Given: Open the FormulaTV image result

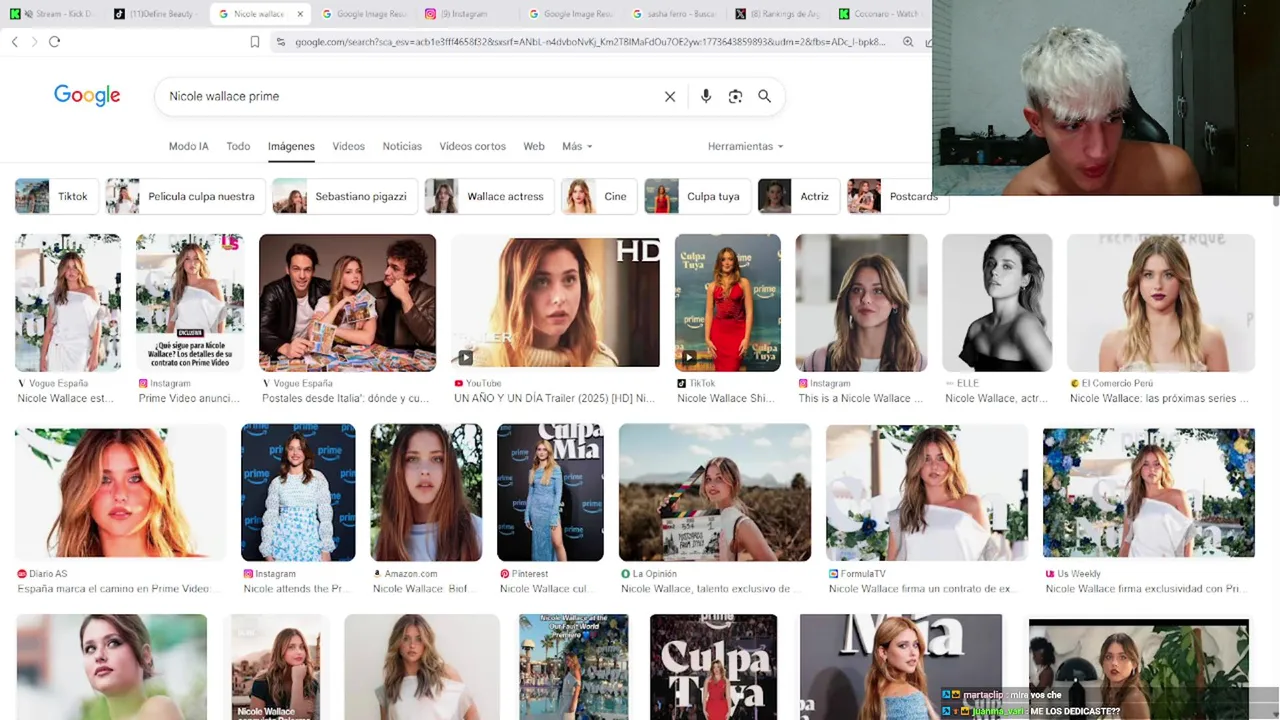Looking at the screenshot, I should [x=927, y=492].
